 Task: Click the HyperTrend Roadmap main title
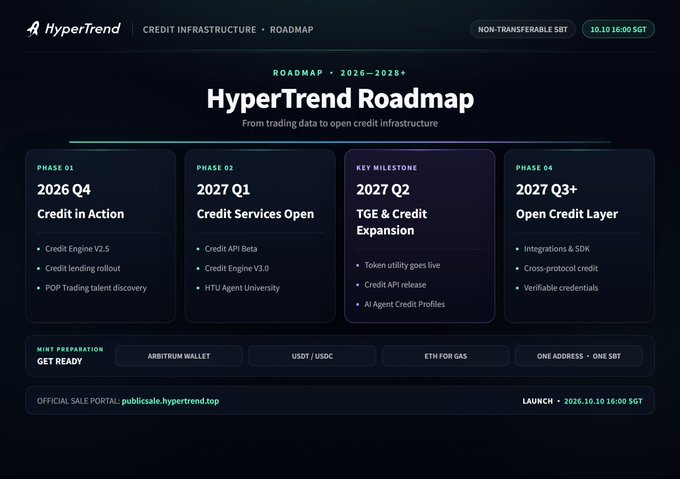tap(340, 99)
